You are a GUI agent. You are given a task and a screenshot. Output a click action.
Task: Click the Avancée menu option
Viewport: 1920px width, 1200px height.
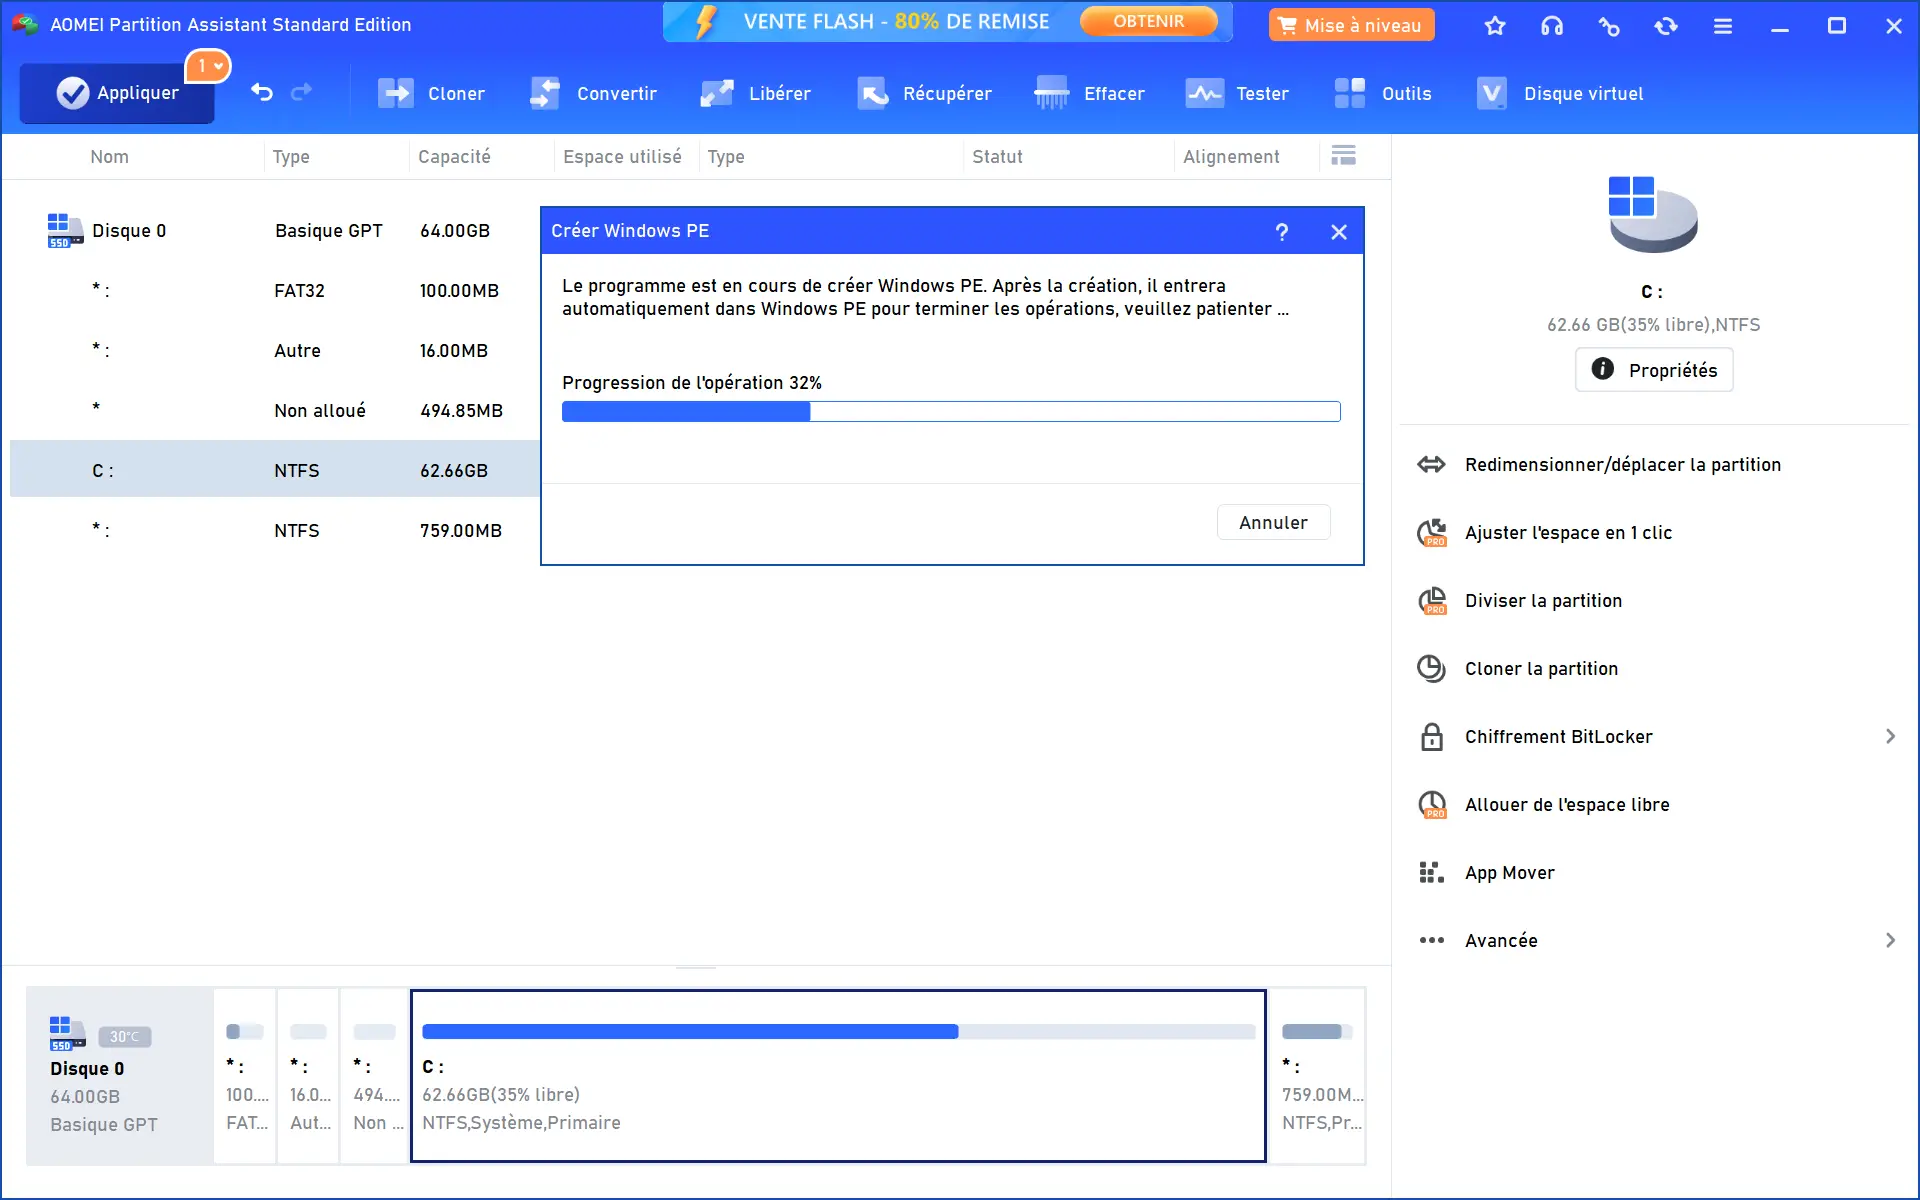(1501, 941)
